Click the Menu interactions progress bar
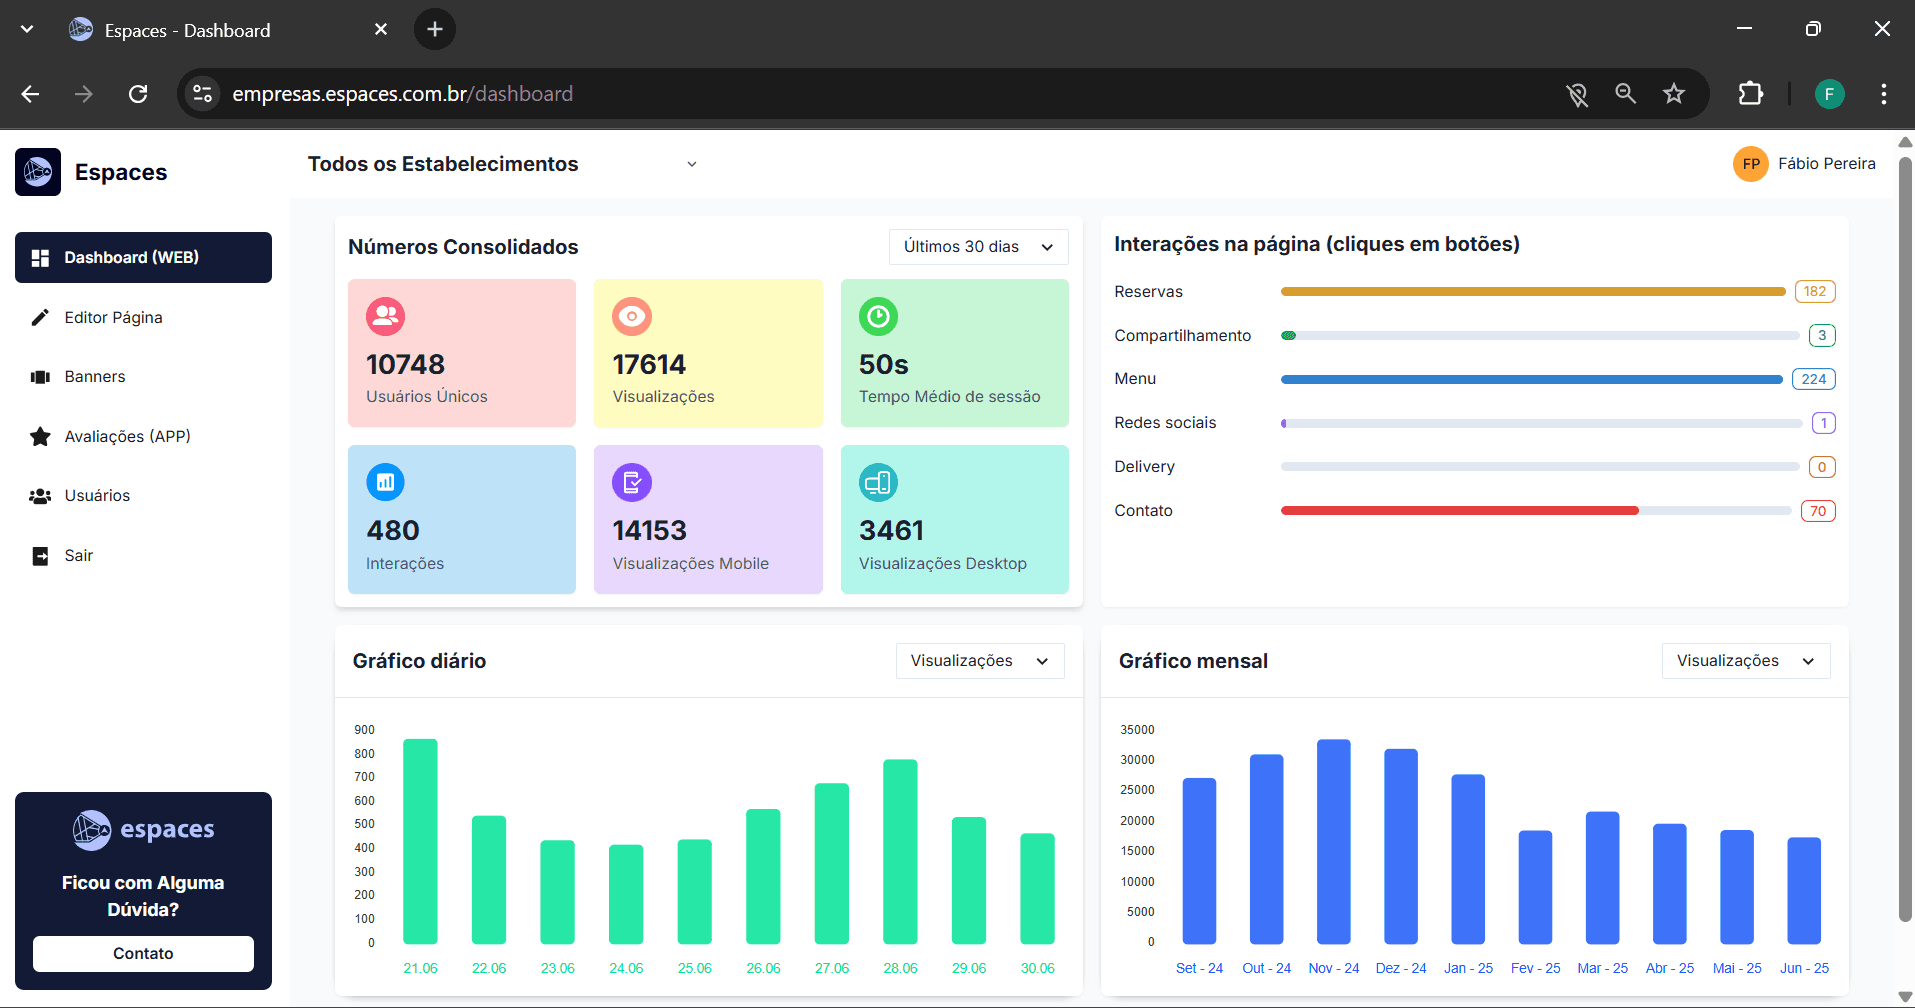This screenshot has width=1915, height=1008. (x=1530, y=379)
